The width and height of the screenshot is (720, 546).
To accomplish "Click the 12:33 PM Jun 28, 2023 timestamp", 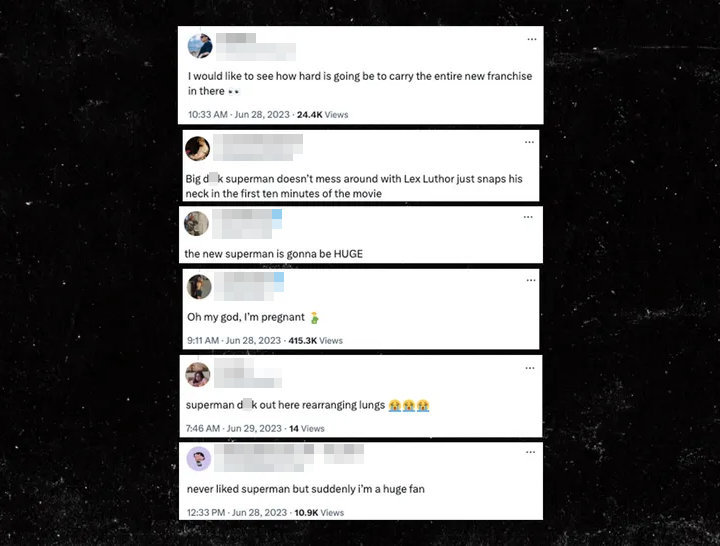I will point(237,512).
